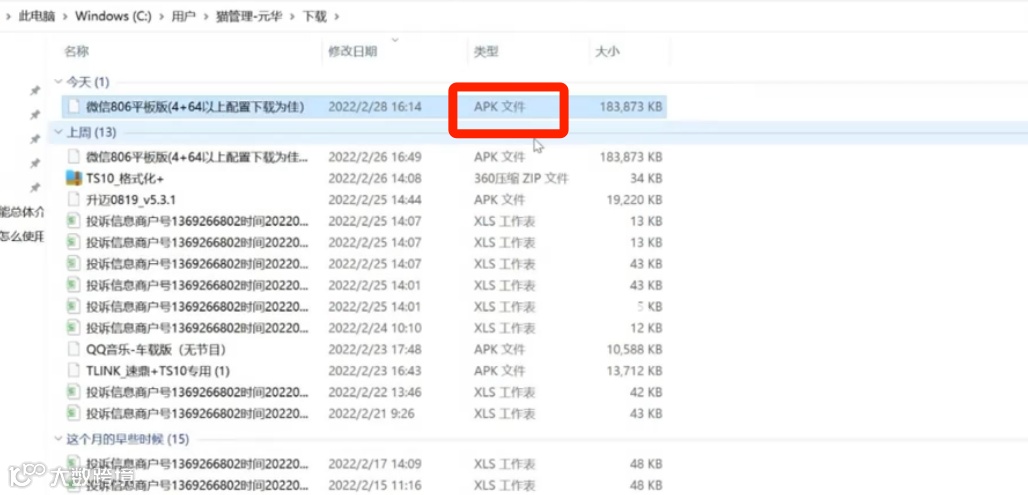Image resolution: width=1028 pixels, height=495 pixels.
Task: Select the 上周 (13) group header label
Action: tap(91, 132)
